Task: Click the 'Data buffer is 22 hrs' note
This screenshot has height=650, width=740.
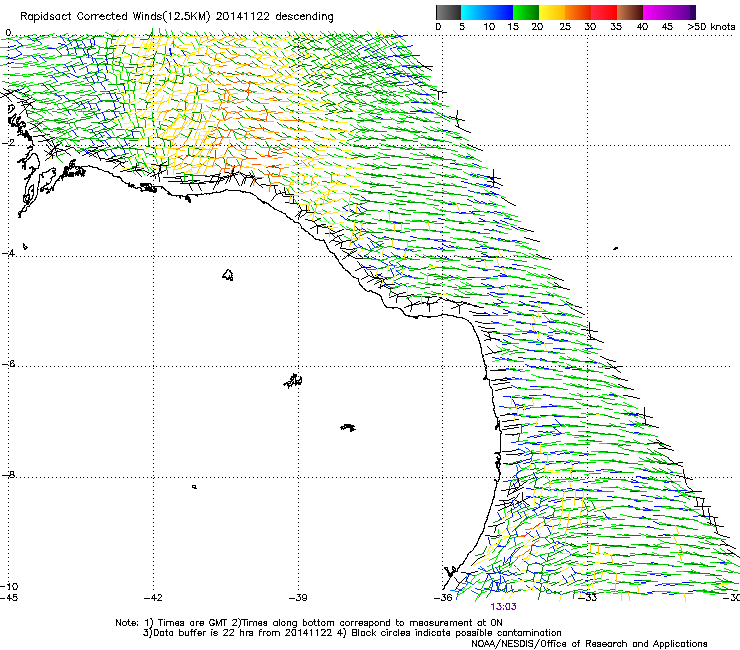Action: (x=352, y=633)
